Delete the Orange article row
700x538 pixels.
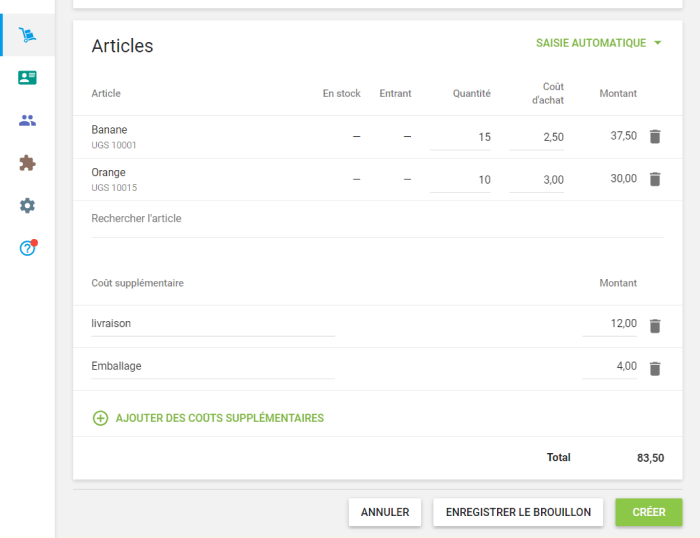tap(655, 179)
